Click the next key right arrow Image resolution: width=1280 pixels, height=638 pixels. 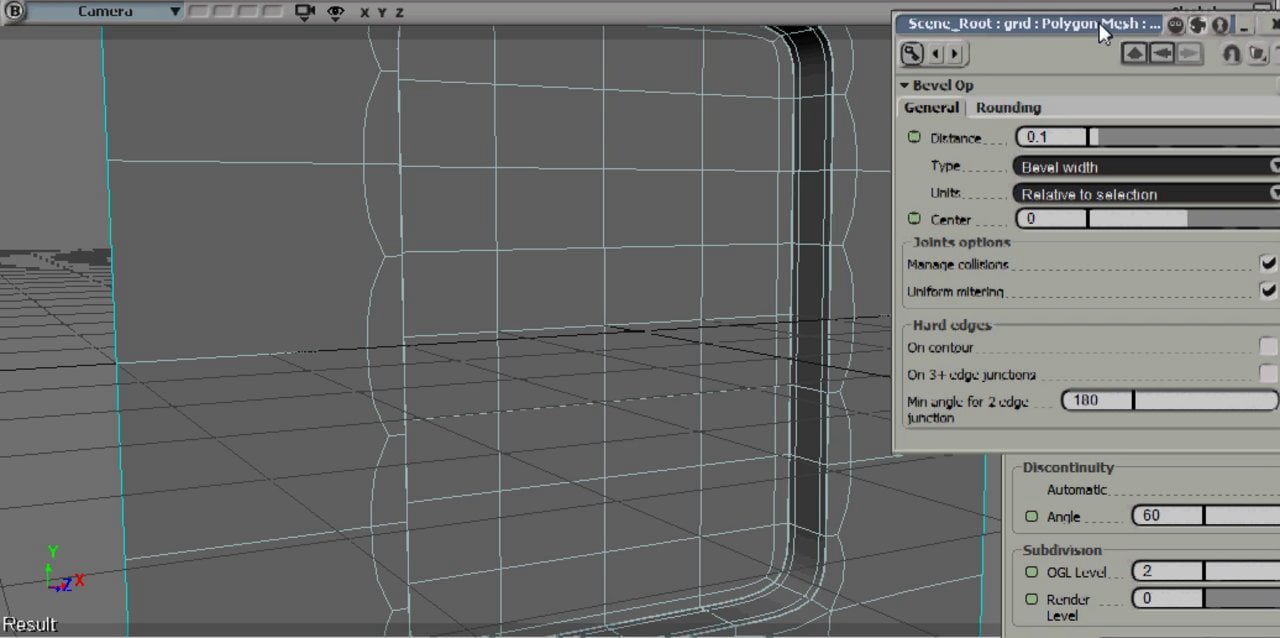click(x=954, y=53)
